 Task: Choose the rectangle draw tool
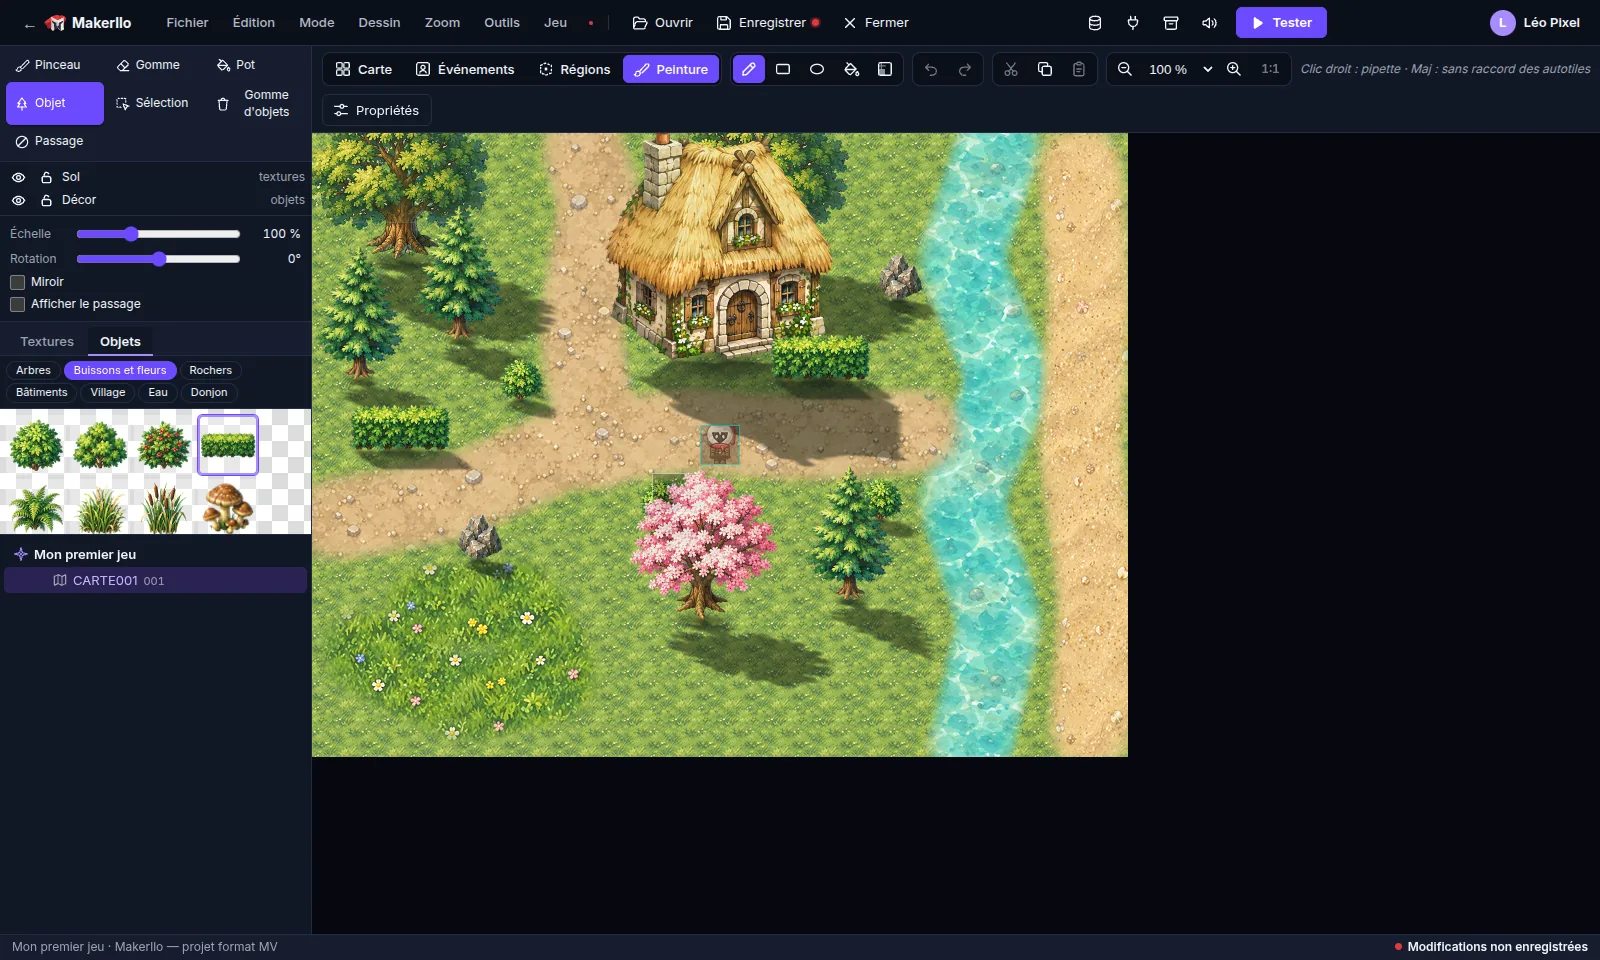[x=783, y=69]
